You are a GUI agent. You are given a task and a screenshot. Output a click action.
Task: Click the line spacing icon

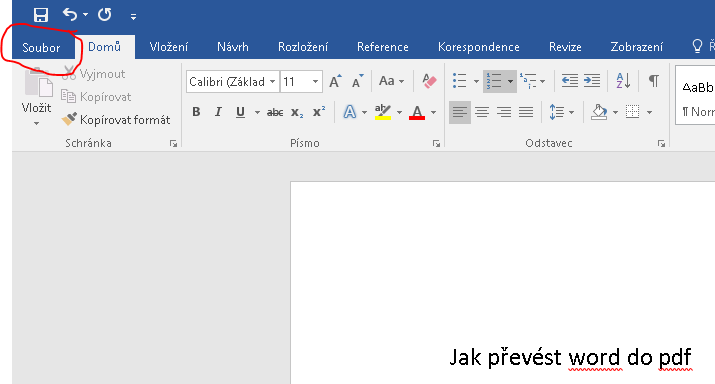click(557, 112)
